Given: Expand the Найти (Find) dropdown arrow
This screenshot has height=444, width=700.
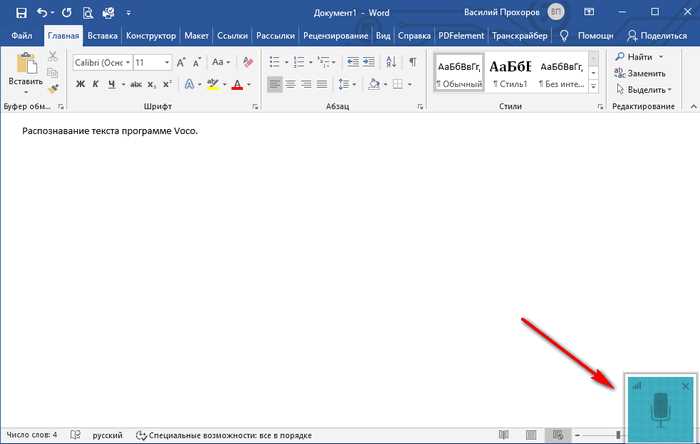Looking at the screenshot, I should pos(661,57).
